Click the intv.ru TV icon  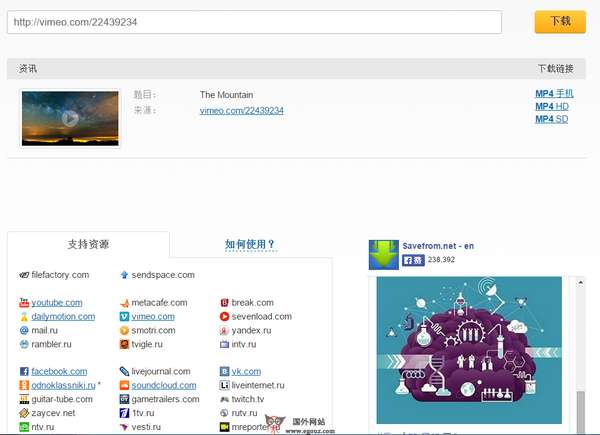click(x=224, y=344)
